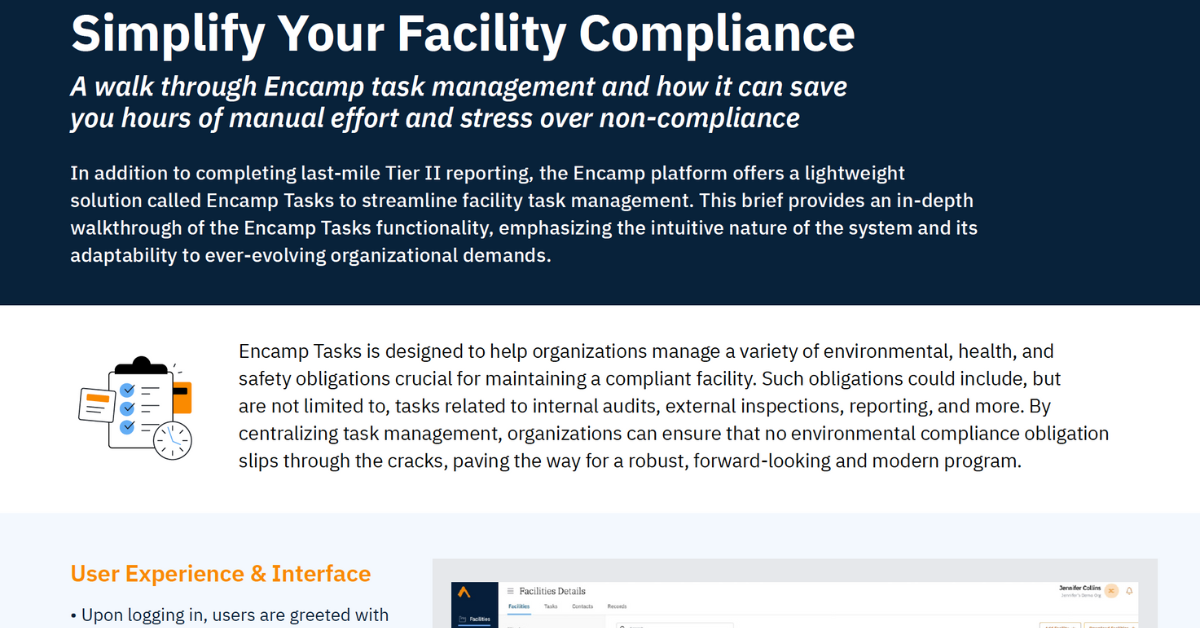Click the Facilities Details page title
Viewport: 1200px width, 628px height.
[x=552, y=591]
